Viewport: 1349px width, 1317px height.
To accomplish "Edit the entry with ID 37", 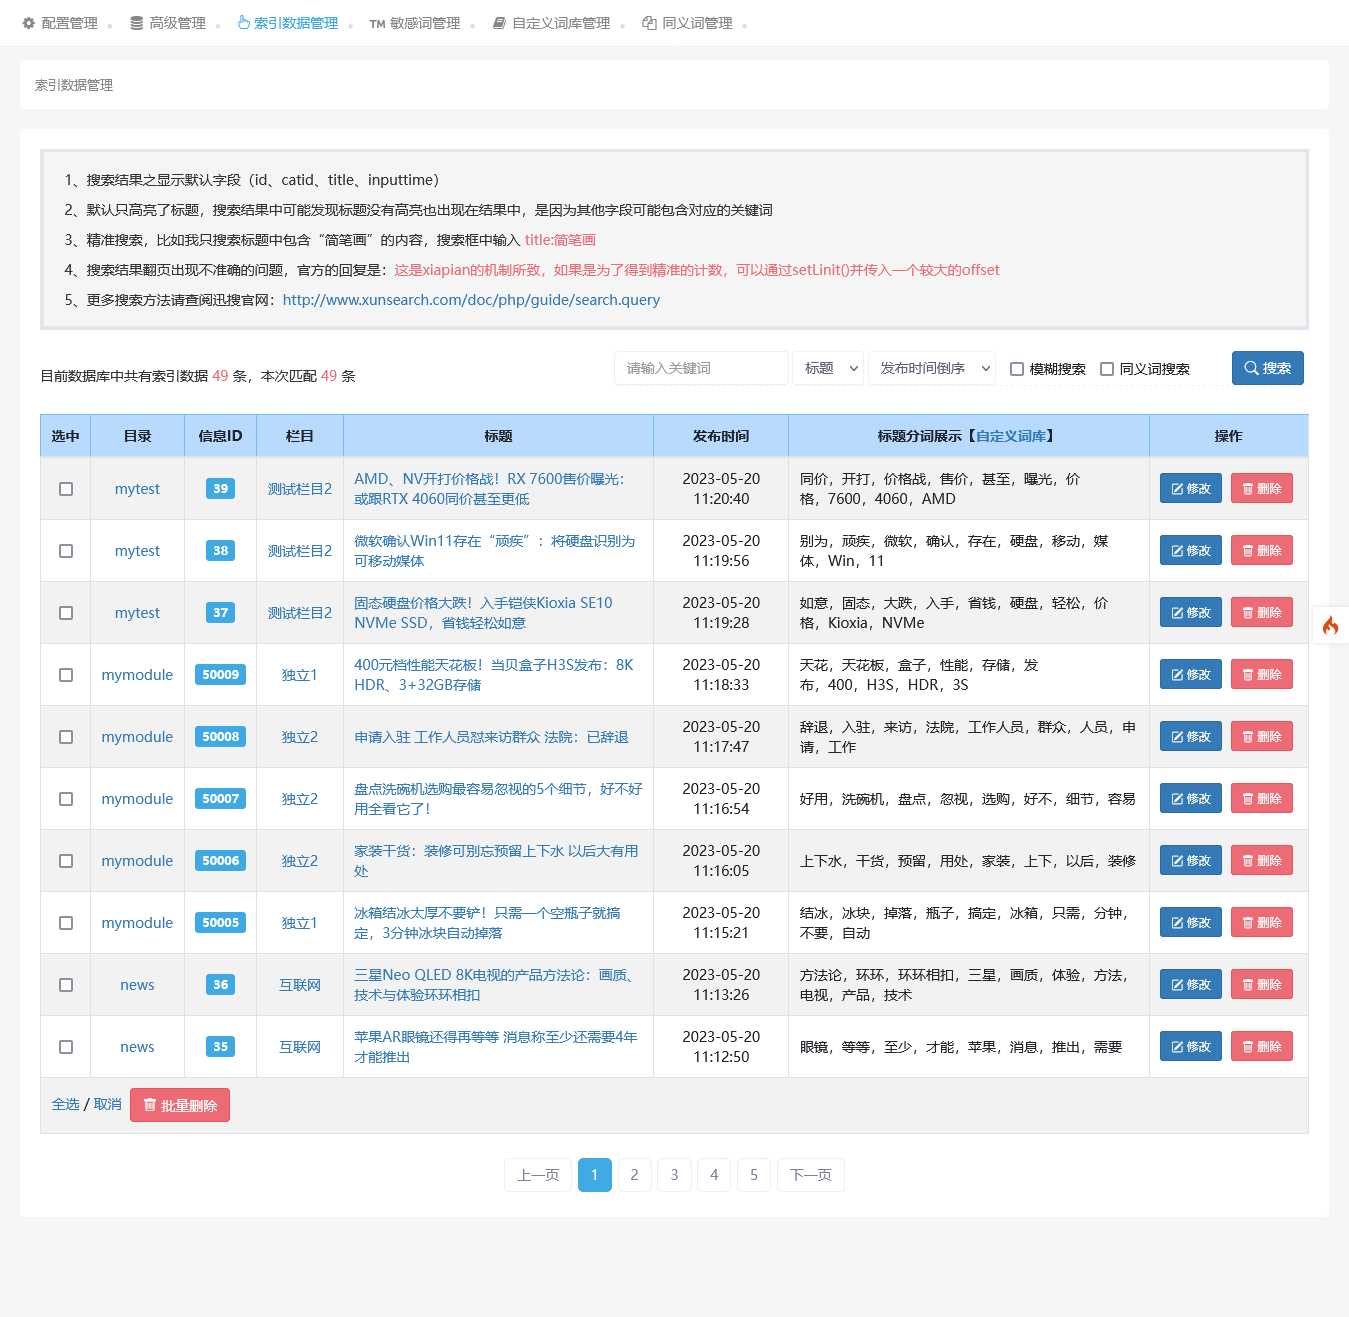I will click(x=1191, y=613).
